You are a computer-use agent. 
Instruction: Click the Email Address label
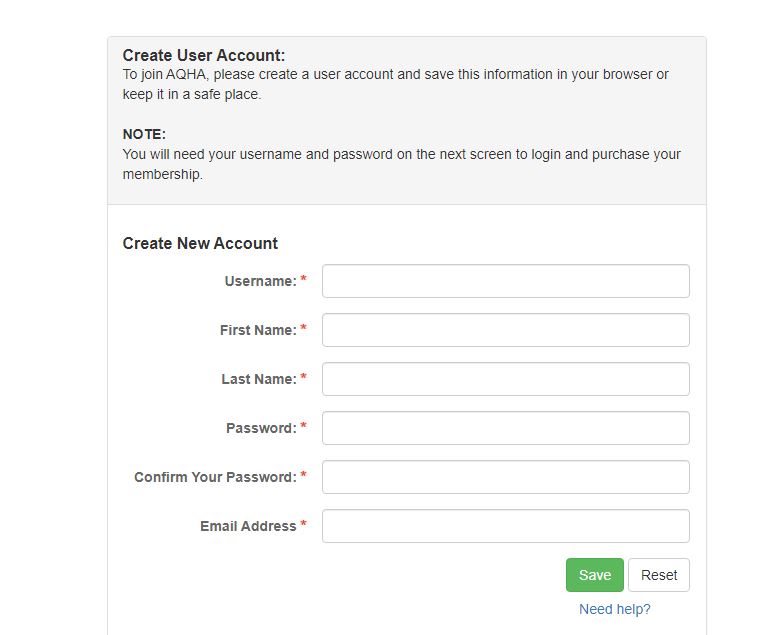[248, 526]
